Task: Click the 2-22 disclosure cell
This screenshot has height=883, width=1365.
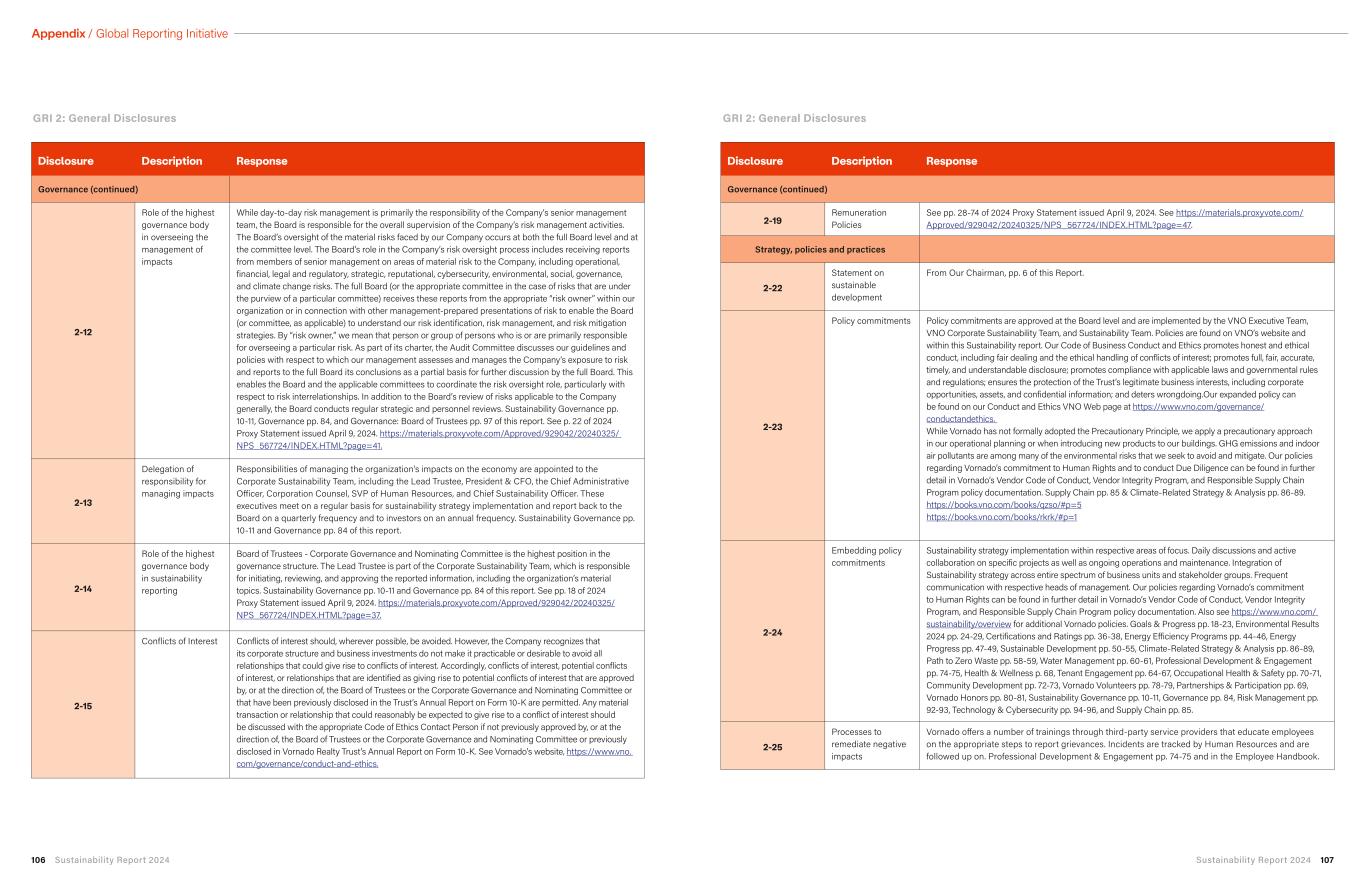Action: [x=772, y=287]
